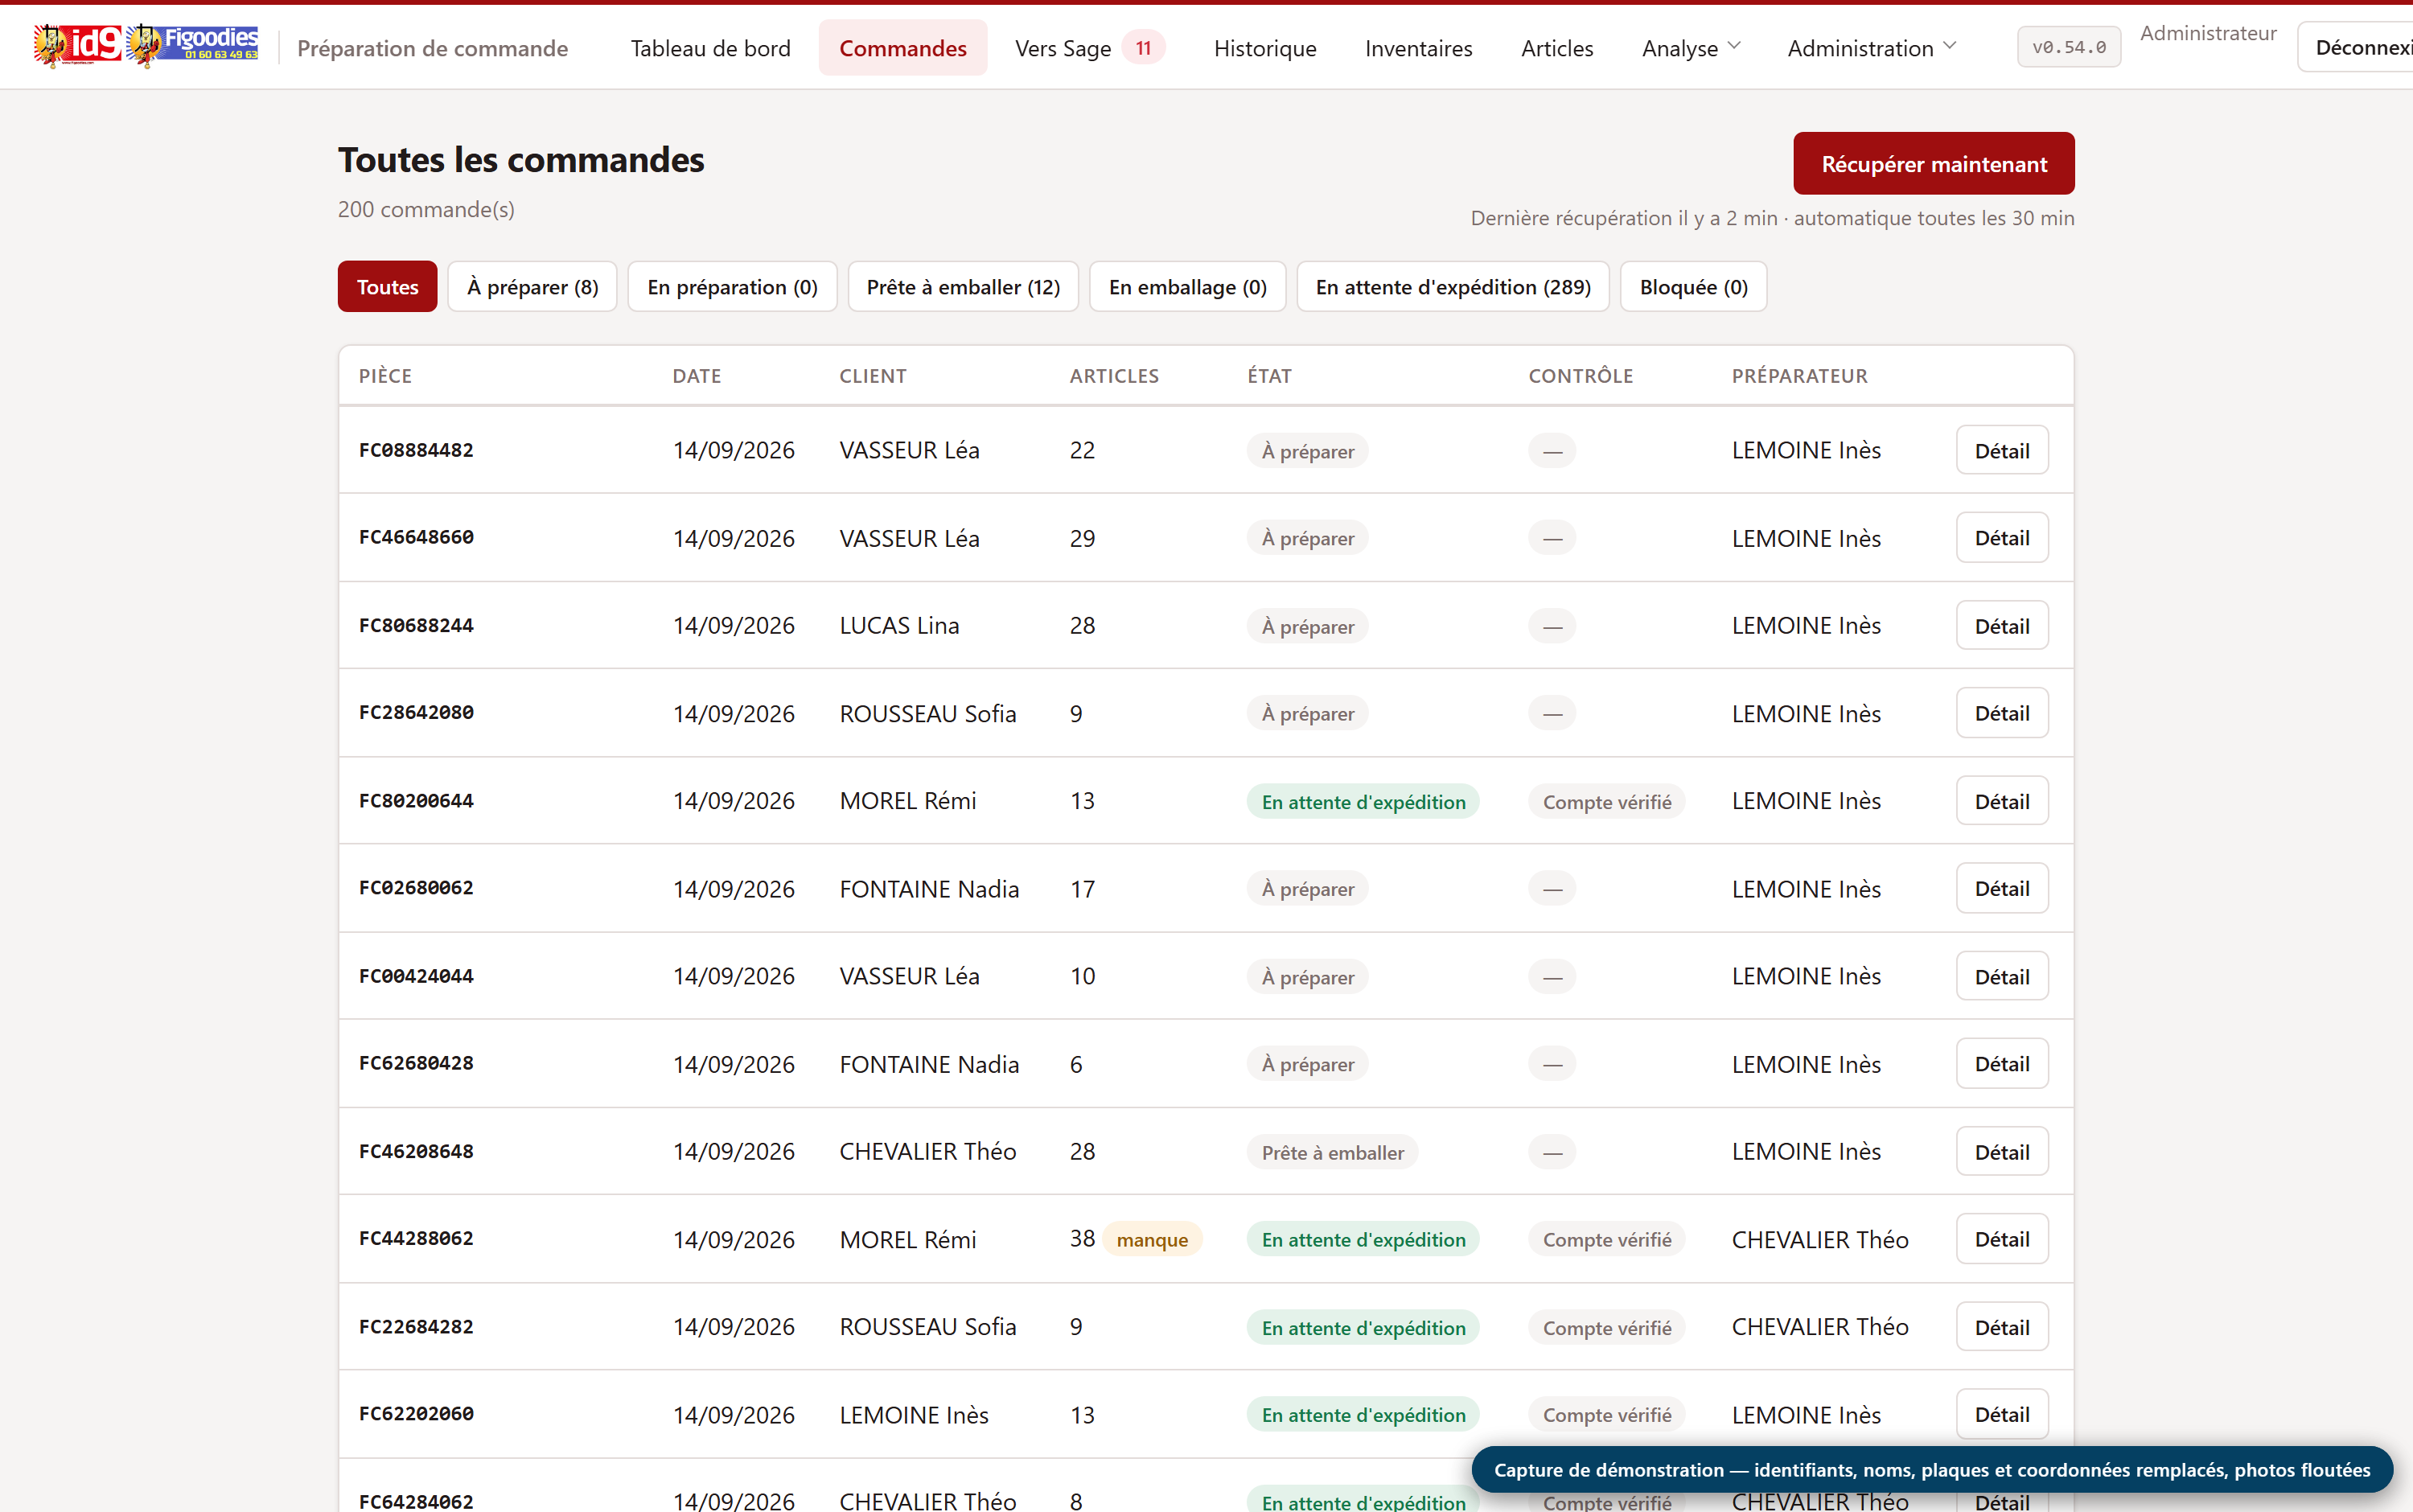2413x1512 pixels.
Task: Filter by En préparation (0)
Action: tap(732, 287)
